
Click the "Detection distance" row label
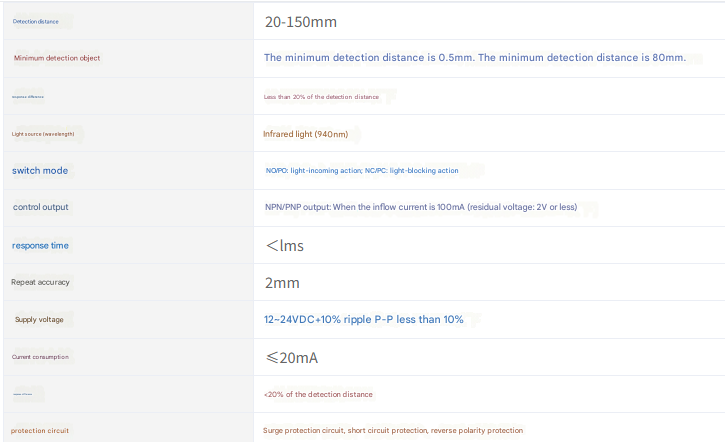35,21
